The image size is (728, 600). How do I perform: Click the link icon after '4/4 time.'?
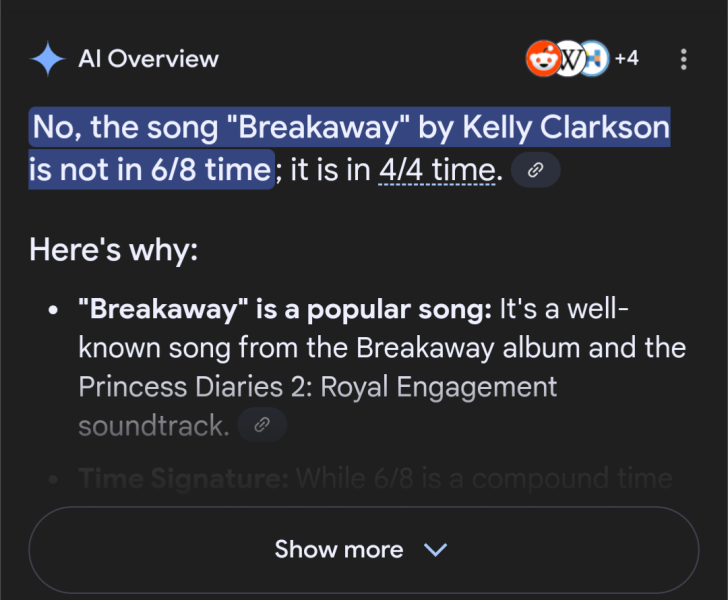click(535, 170)
